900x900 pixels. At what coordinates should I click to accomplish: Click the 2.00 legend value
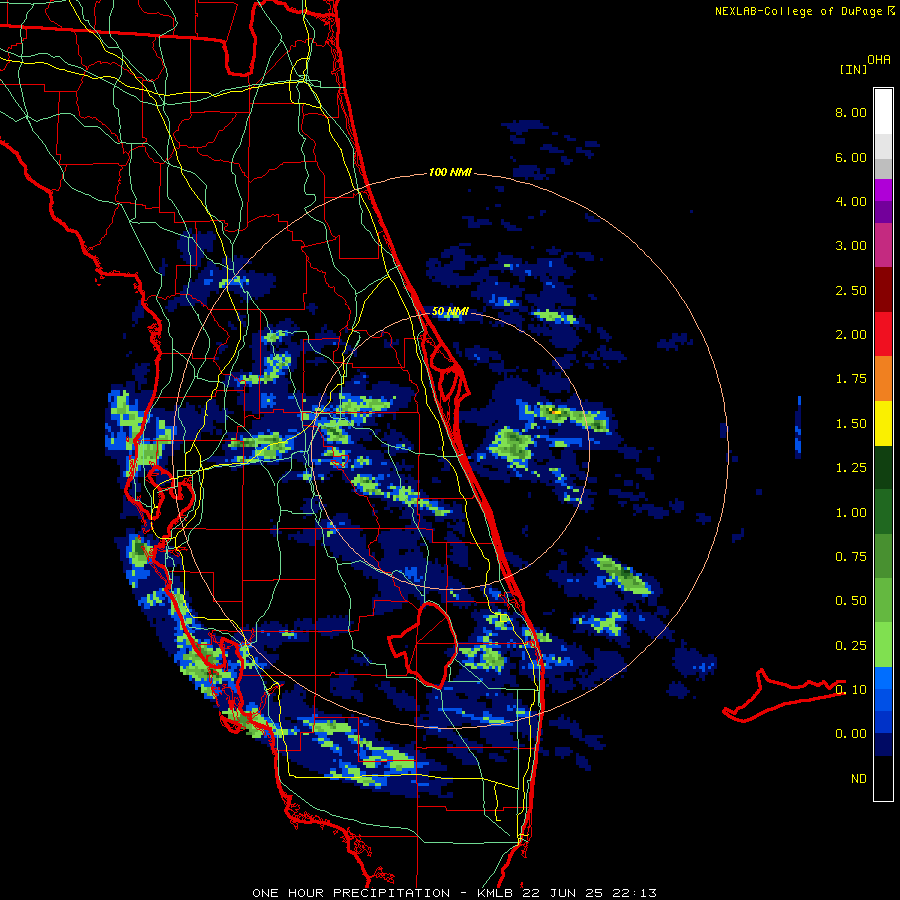point(851,335)
